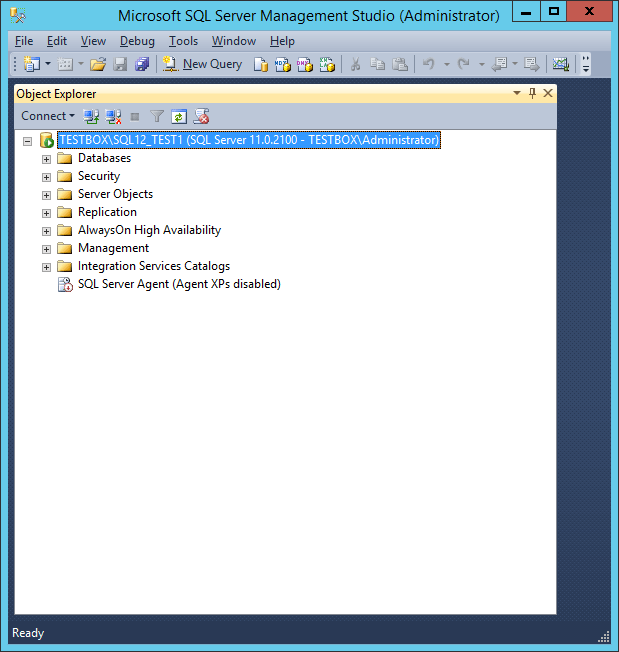619x652 pixels.
Task: Open the Window menu
Action: tap(234, 41)
